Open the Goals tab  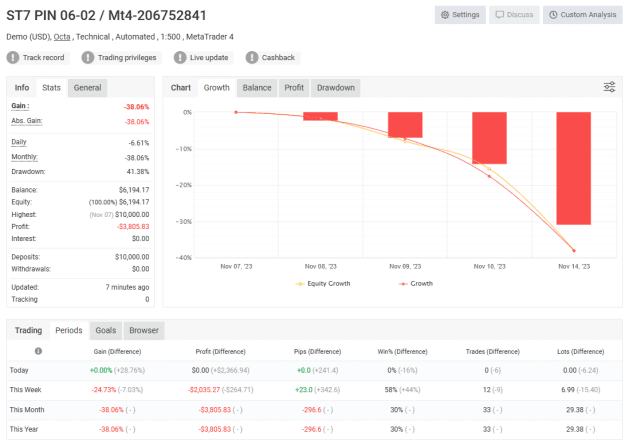[x=106, y=330]
